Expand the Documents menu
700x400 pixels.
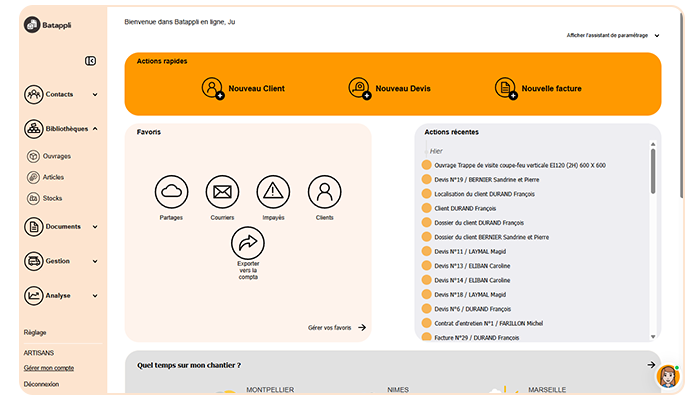pyautogui.click(x=95, y=227)
